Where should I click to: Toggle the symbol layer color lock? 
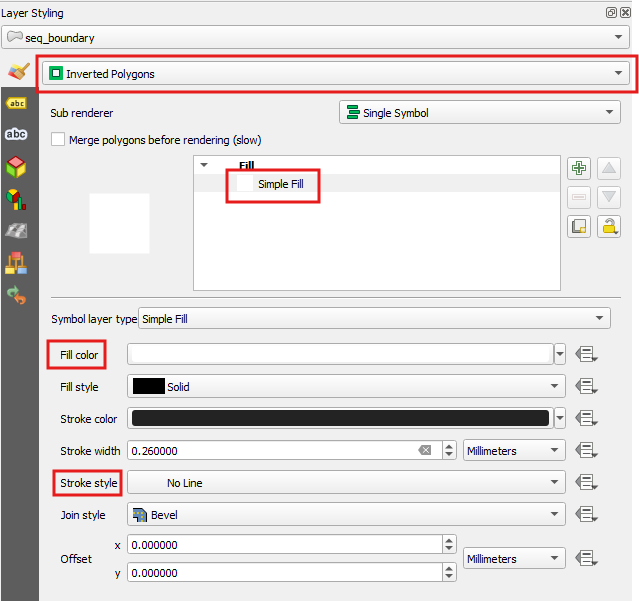[609, 226]
